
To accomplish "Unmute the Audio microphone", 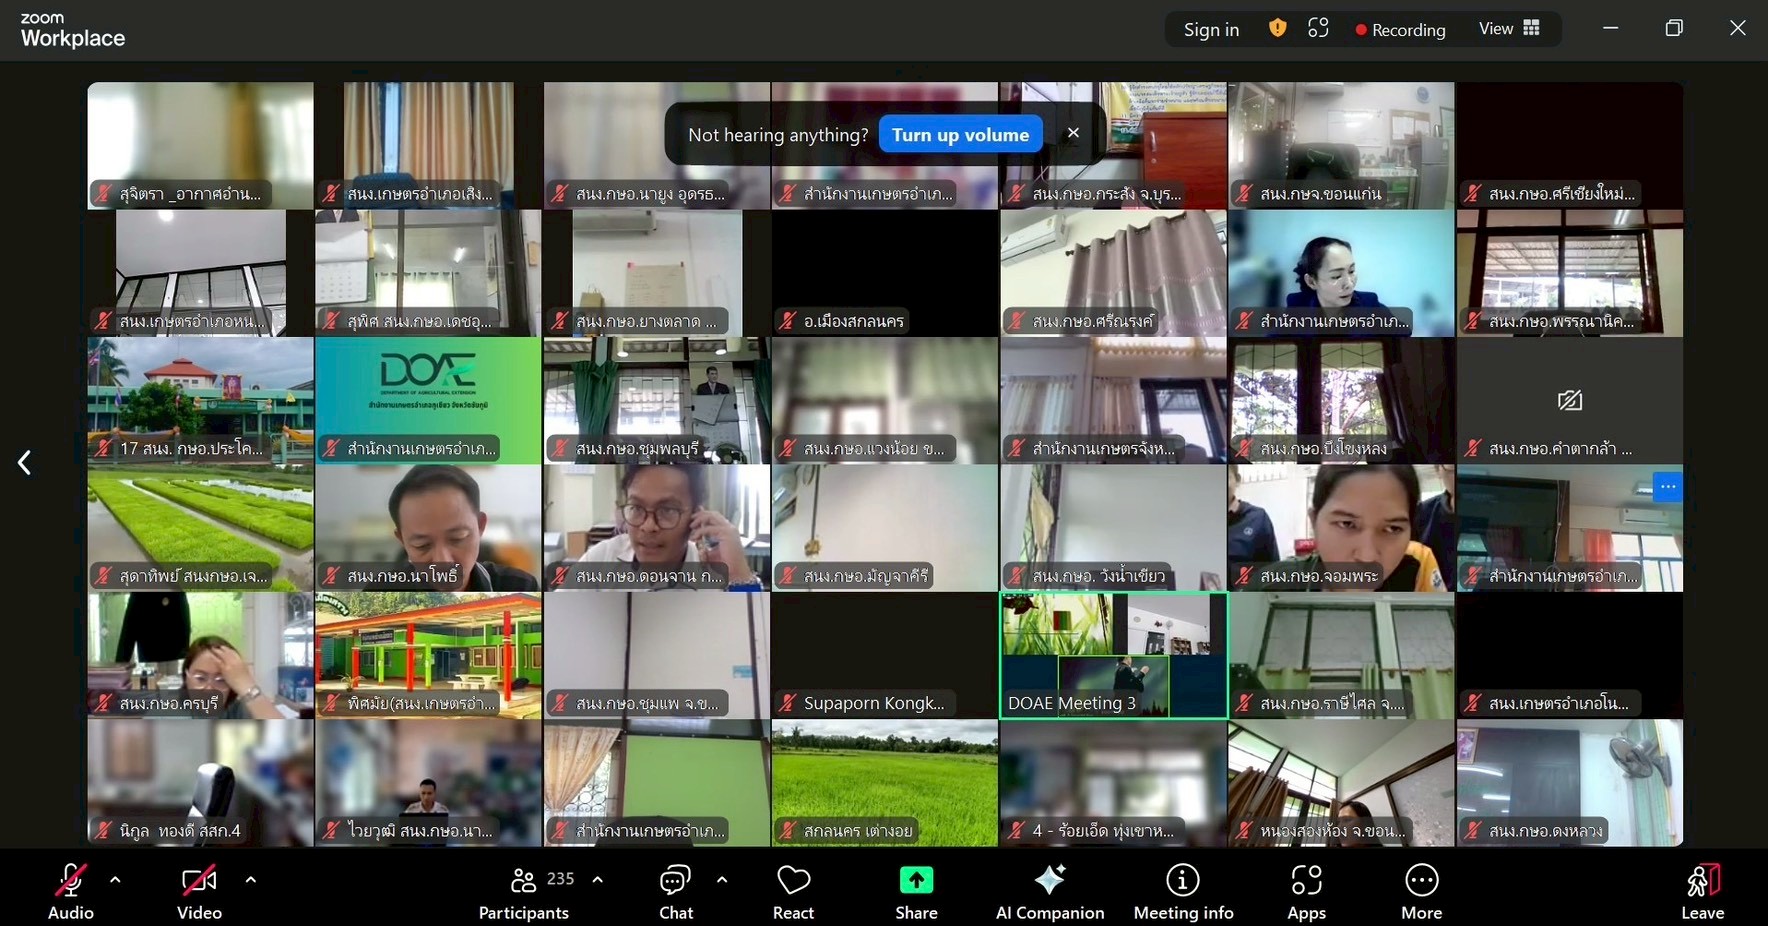I will click(70, 881).
